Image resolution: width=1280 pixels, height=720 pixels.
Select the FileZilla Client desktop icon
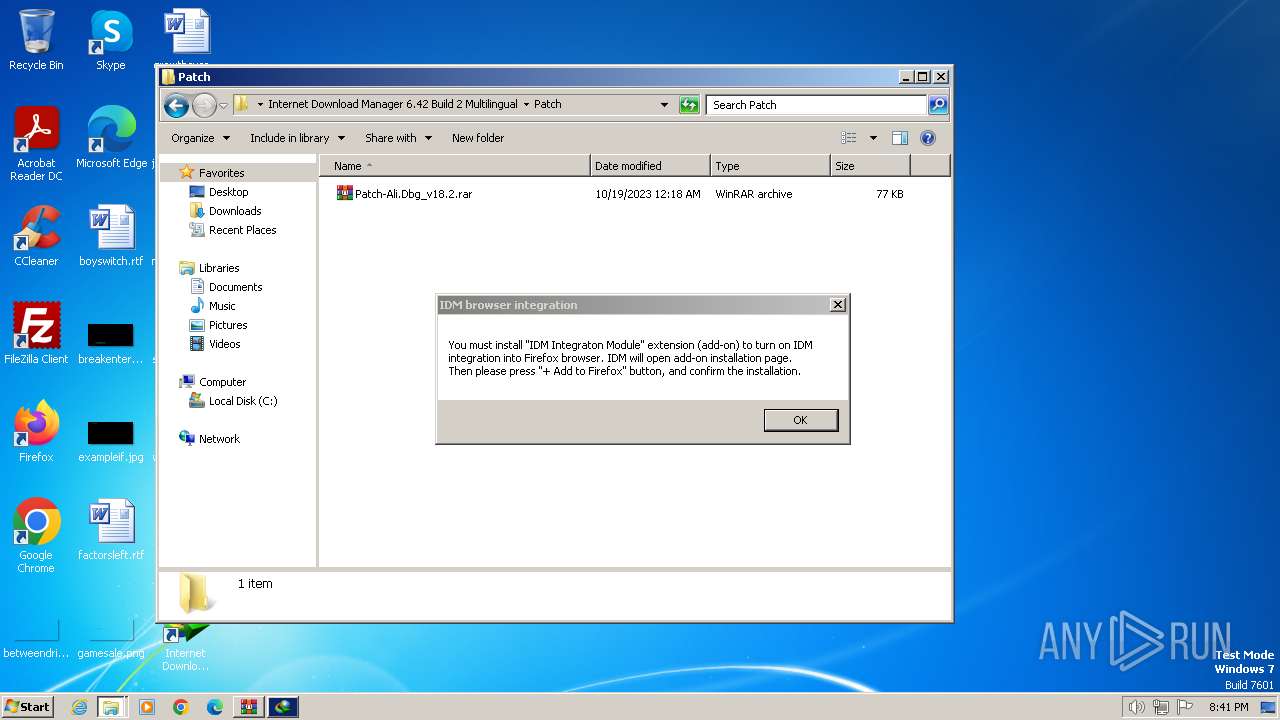click(x=36, y=333)
